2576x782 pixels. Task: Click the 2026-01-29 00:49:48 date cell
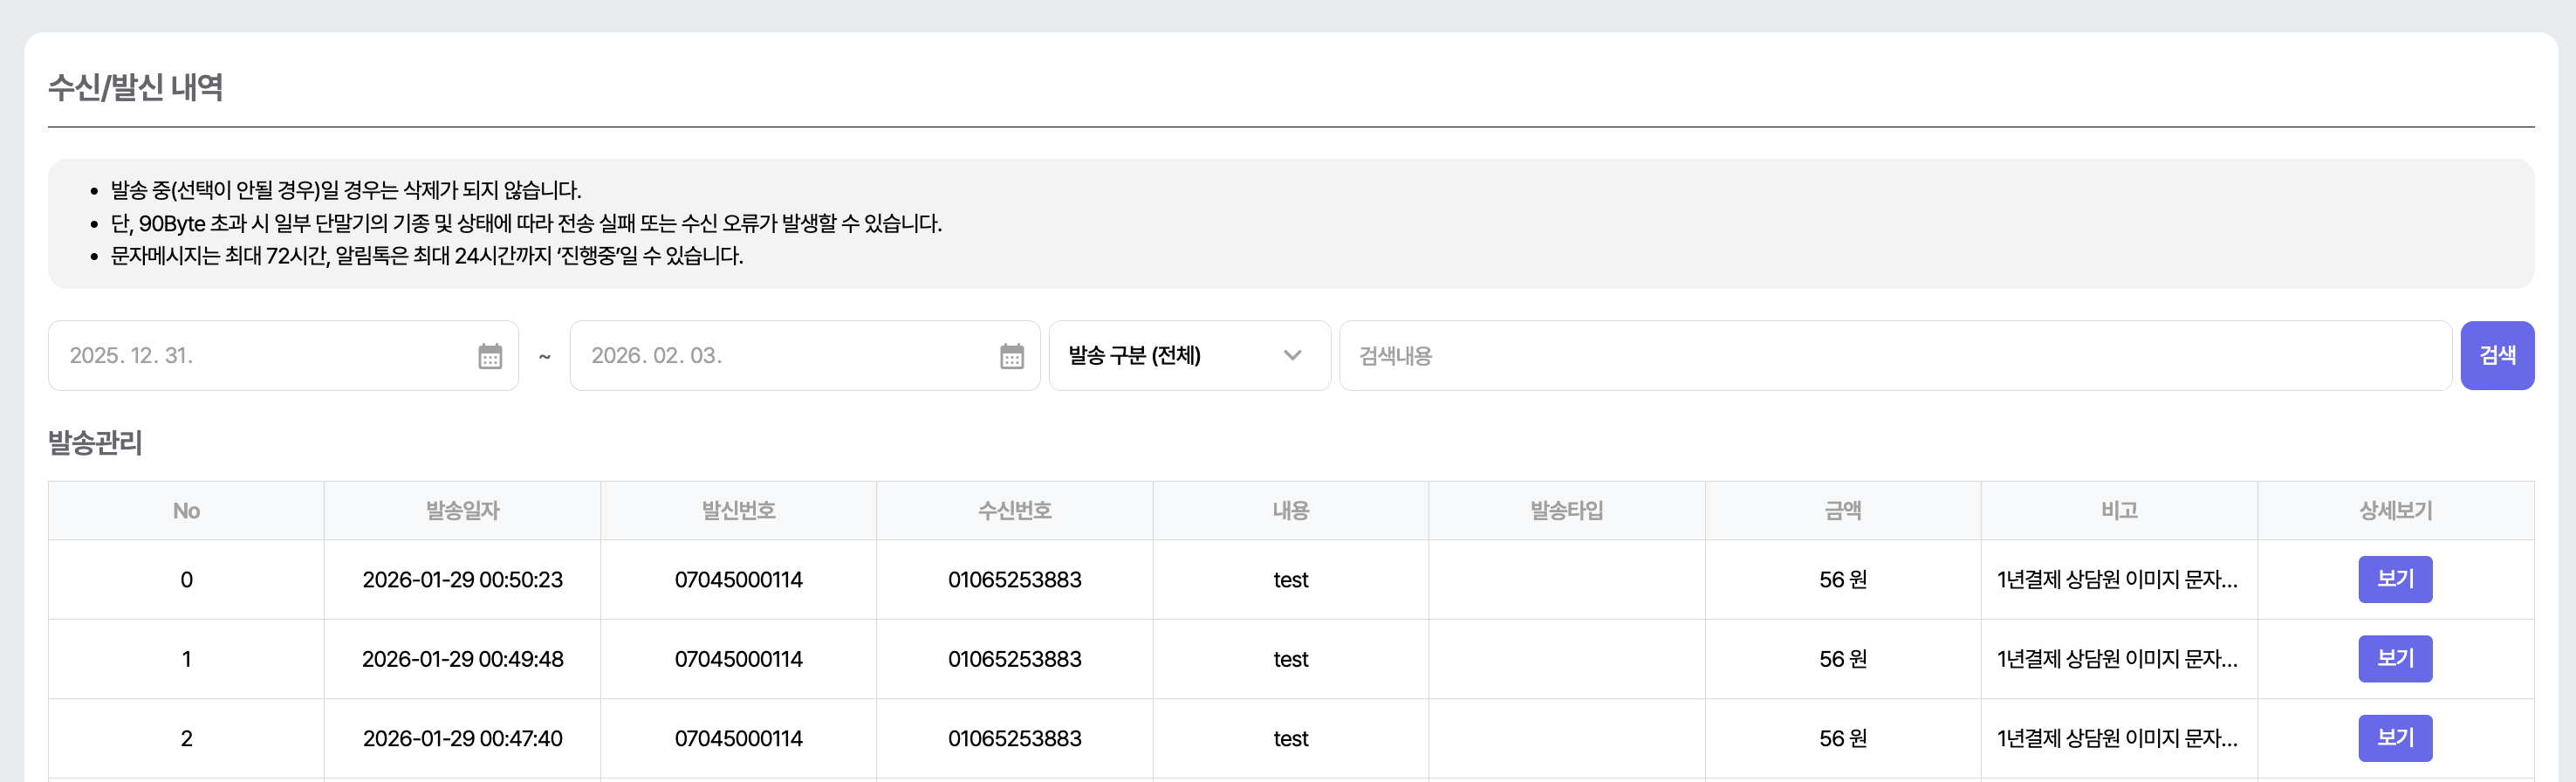point(462,659)
